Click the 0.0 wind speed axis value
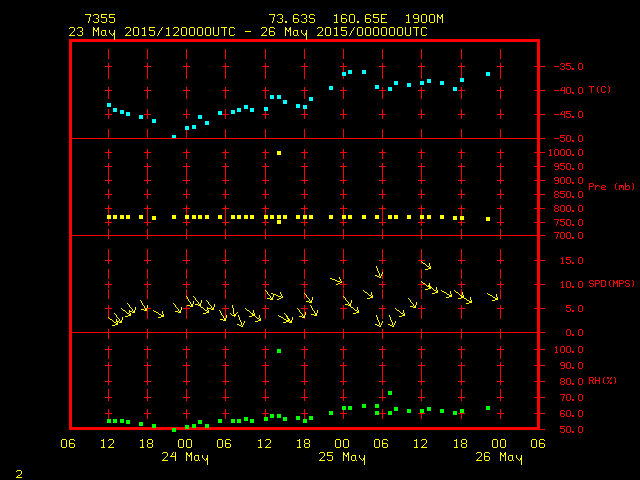This screenshot has width=640, height=480. click(x=574, y=333)
